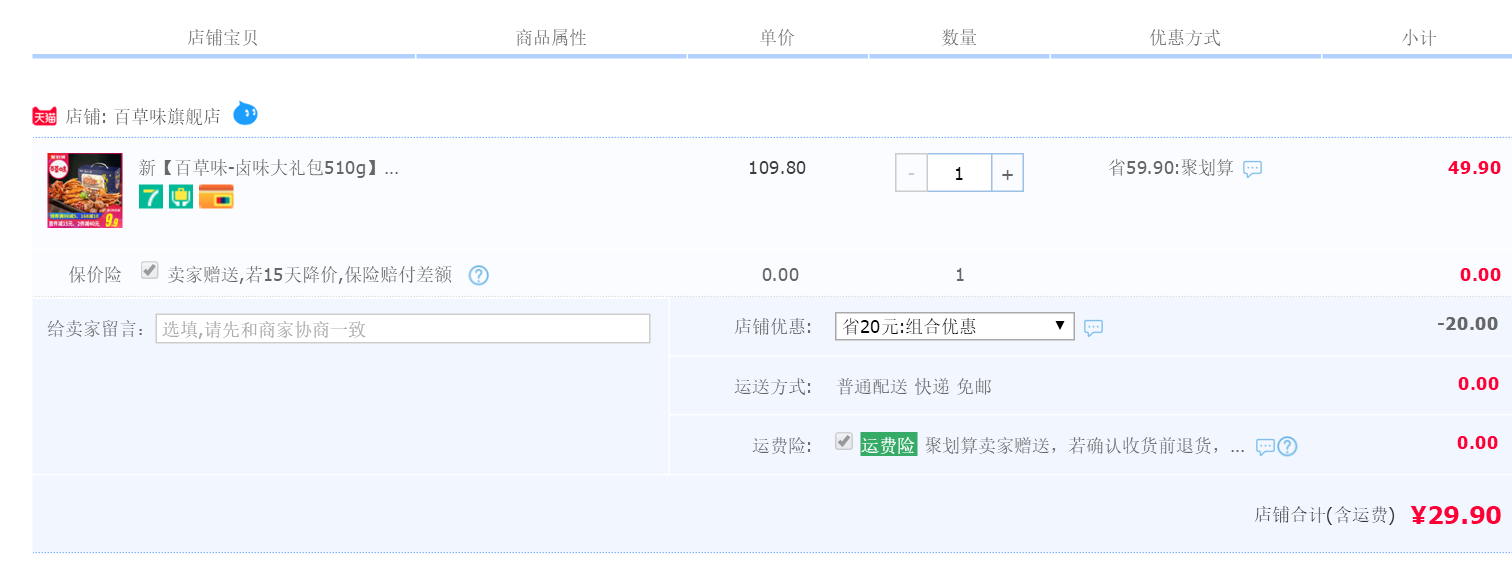1512x563 pixels.
Task: Open the comment bubble on 运费险 row
Action: pos(1265,447)
